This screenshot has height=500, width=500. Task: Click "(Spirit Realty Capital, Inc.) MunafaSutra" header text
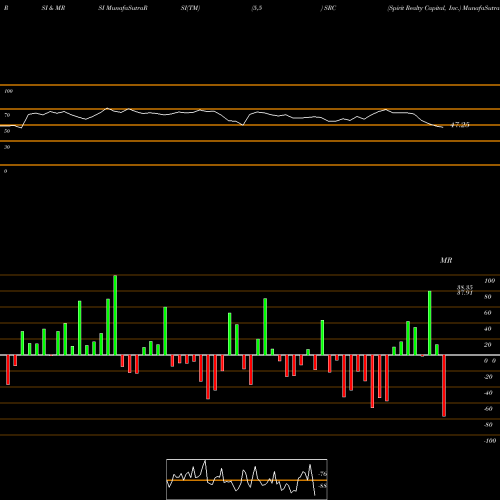[x=443, y=8]
